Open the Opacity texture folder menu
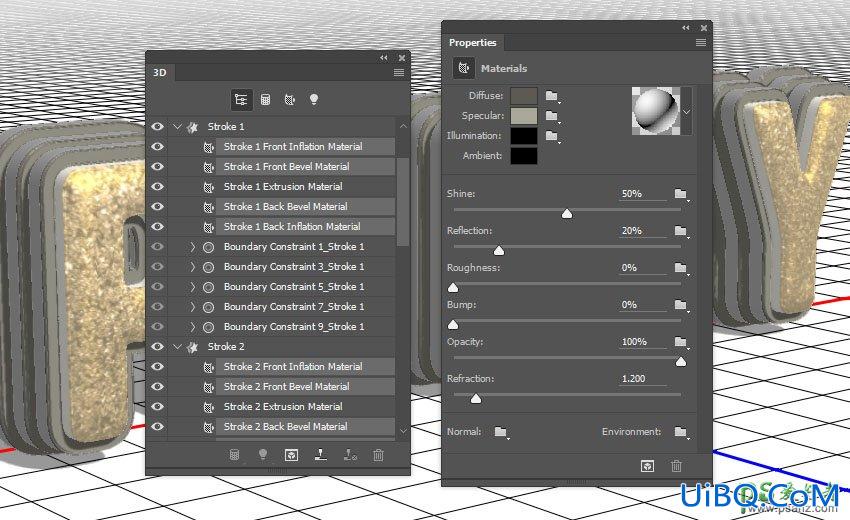 tap(681, 342)
